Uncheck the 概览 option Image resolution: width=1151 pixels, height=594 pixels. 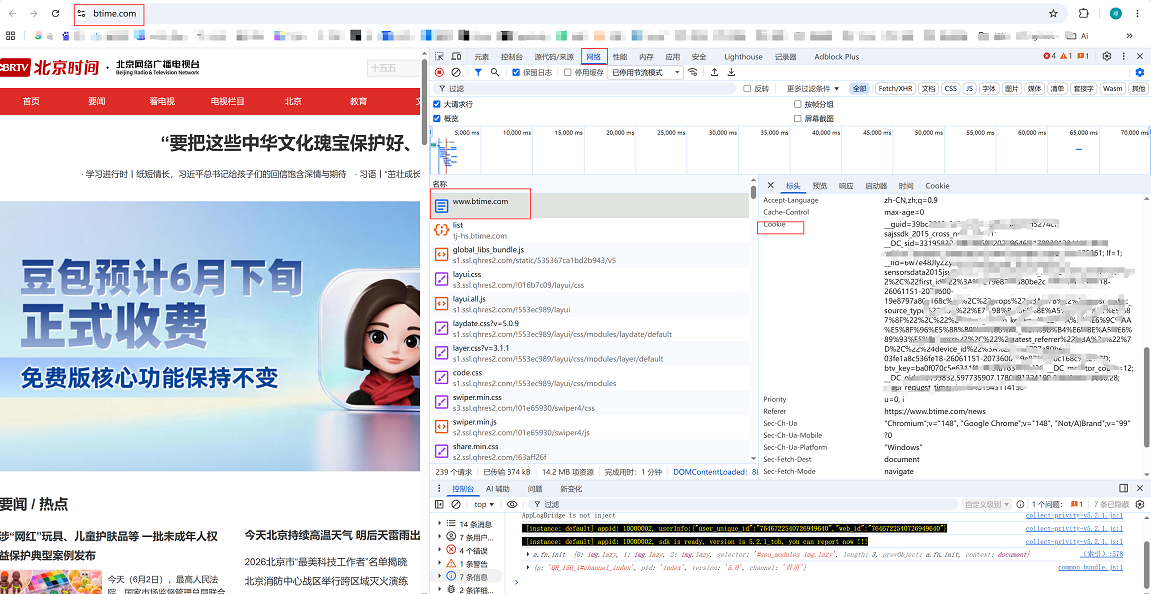(x=437, y=118)
